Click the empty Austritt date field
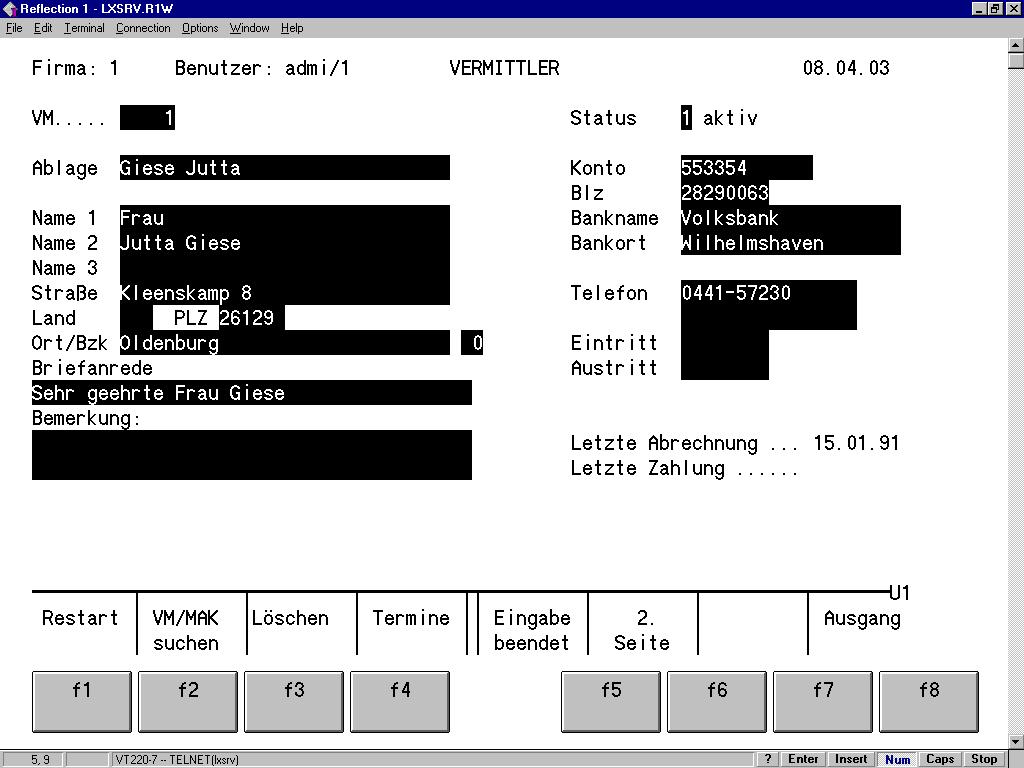 click(x=725, y=367)
